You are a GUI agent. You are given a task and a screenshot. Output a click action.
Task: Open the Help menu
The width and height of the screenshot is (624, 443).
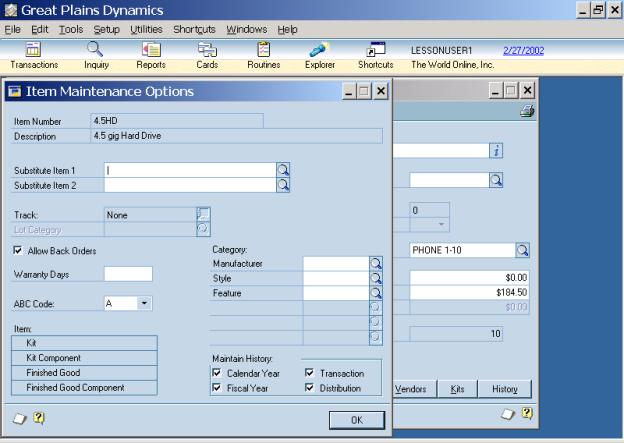pos(287,29)
